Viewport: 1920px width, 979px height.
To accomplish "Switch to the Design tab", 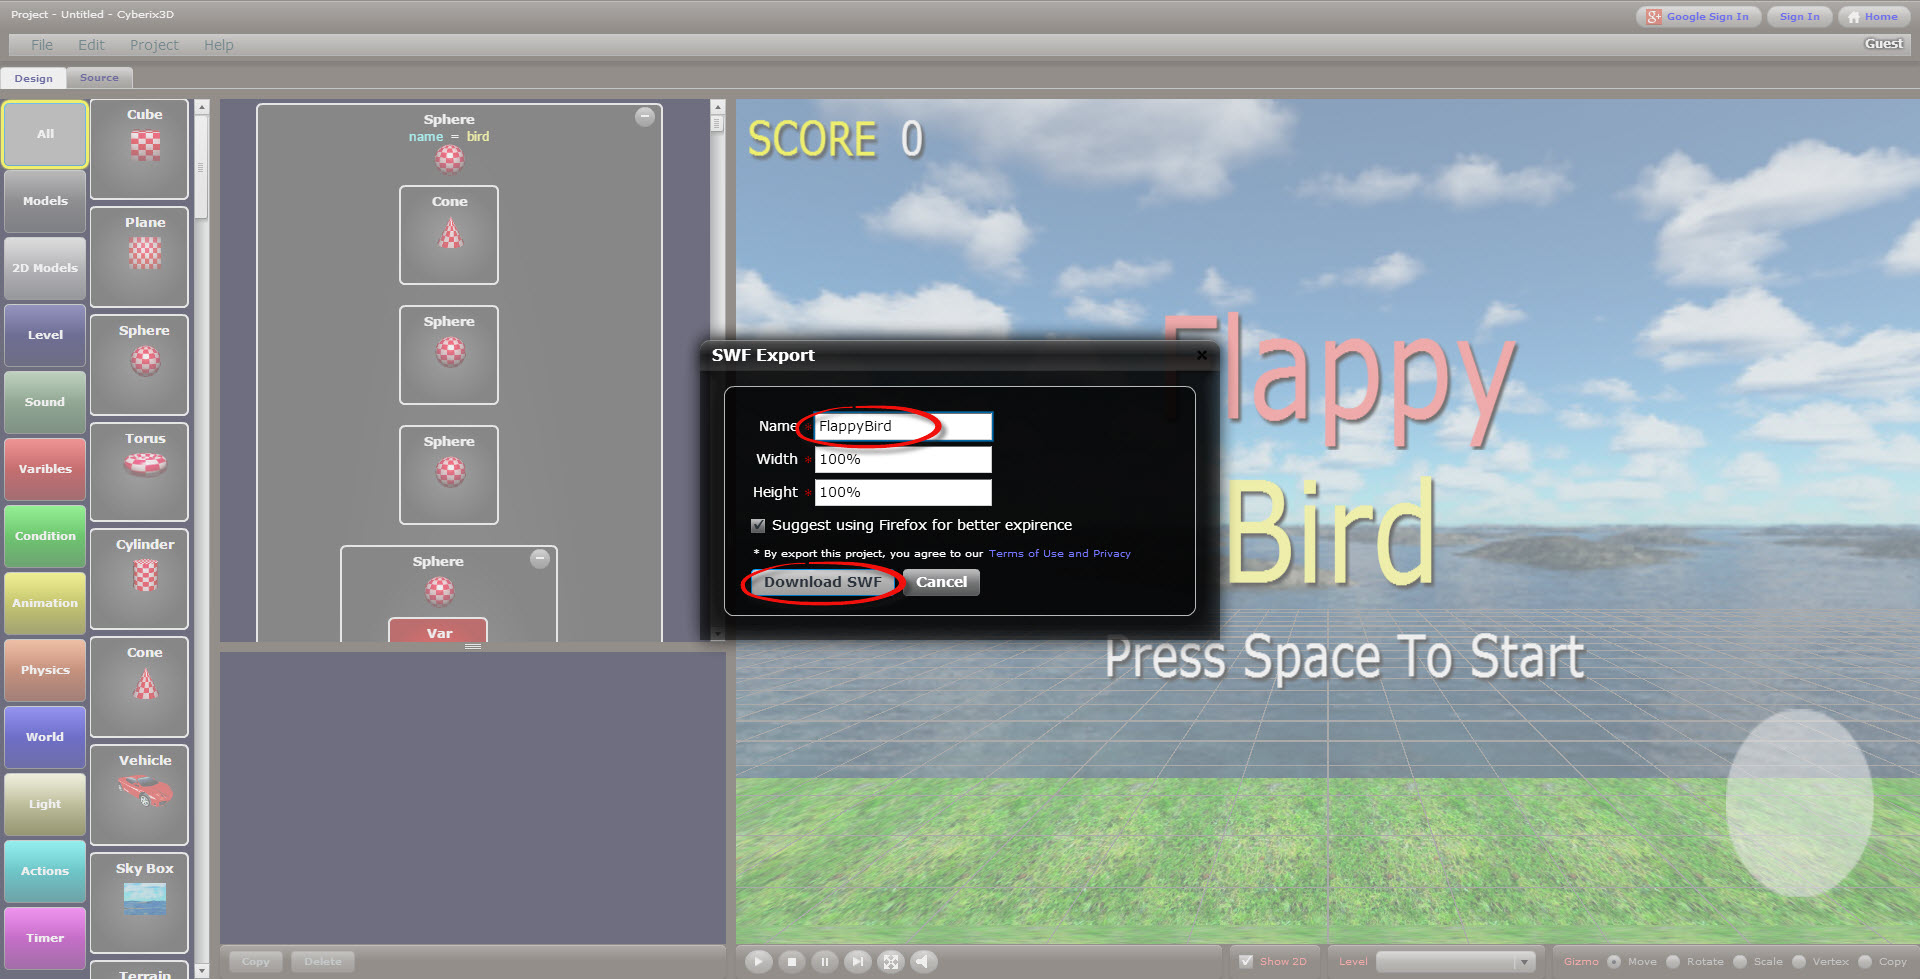I will click(x=34, y=78).
